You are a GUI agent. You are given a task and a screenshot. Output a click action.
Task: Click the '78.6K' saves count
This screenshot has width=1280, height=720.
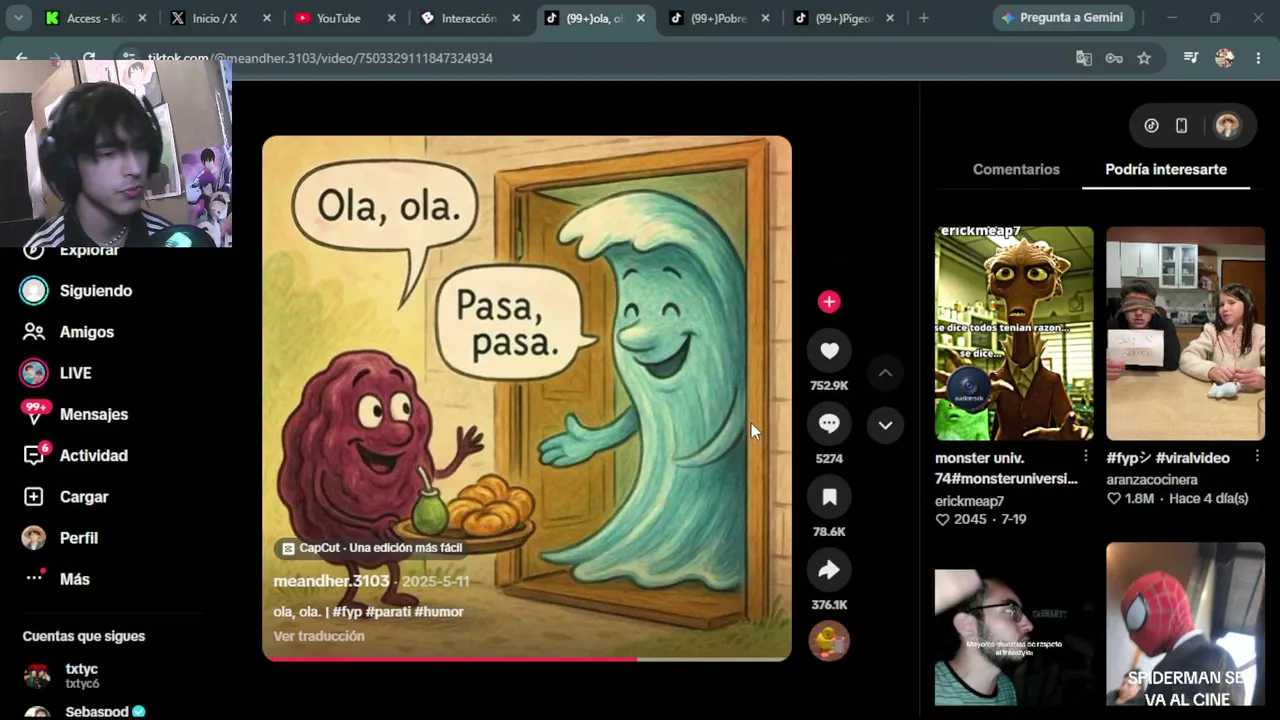829,532
